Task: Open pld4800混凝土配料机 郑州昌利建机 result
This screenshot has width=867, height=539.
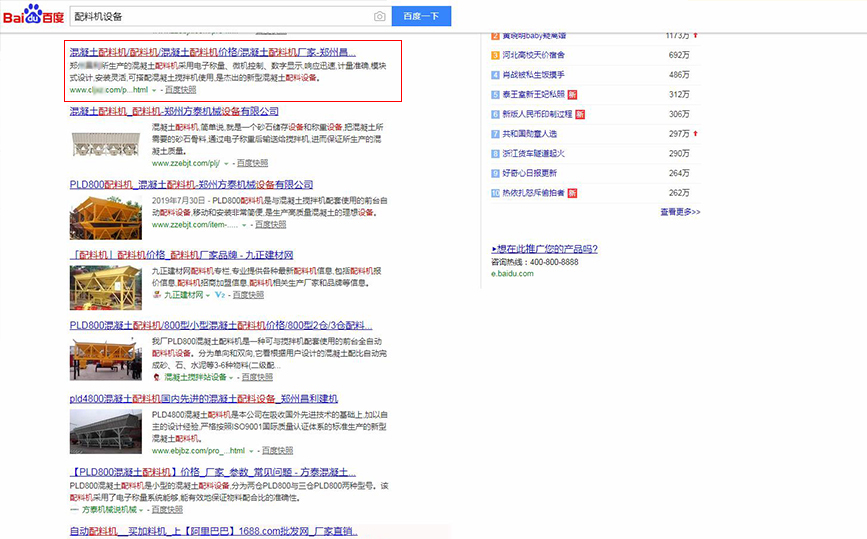Action: [203, 399]
